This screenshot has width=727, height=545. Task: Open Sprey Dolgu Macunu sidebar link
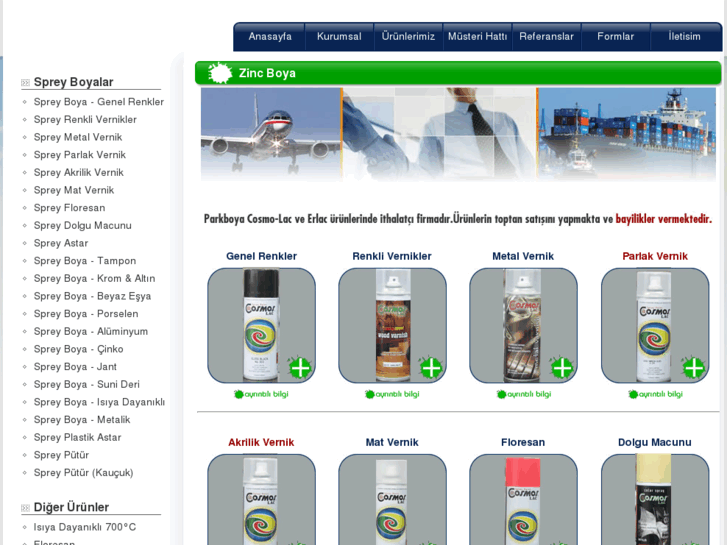pyautogui.click(x=83, y=225)
